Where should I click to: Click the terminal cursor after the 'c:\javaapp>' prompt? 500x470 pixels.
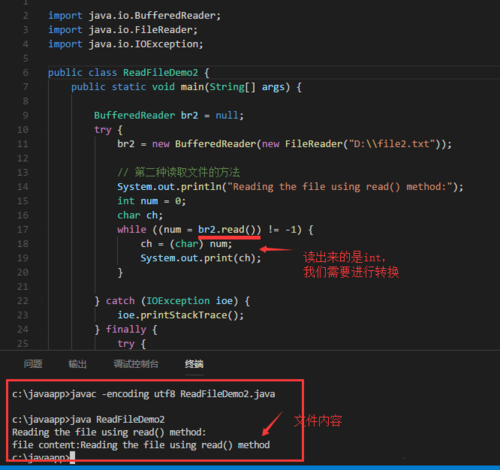[x=72, y=458]
